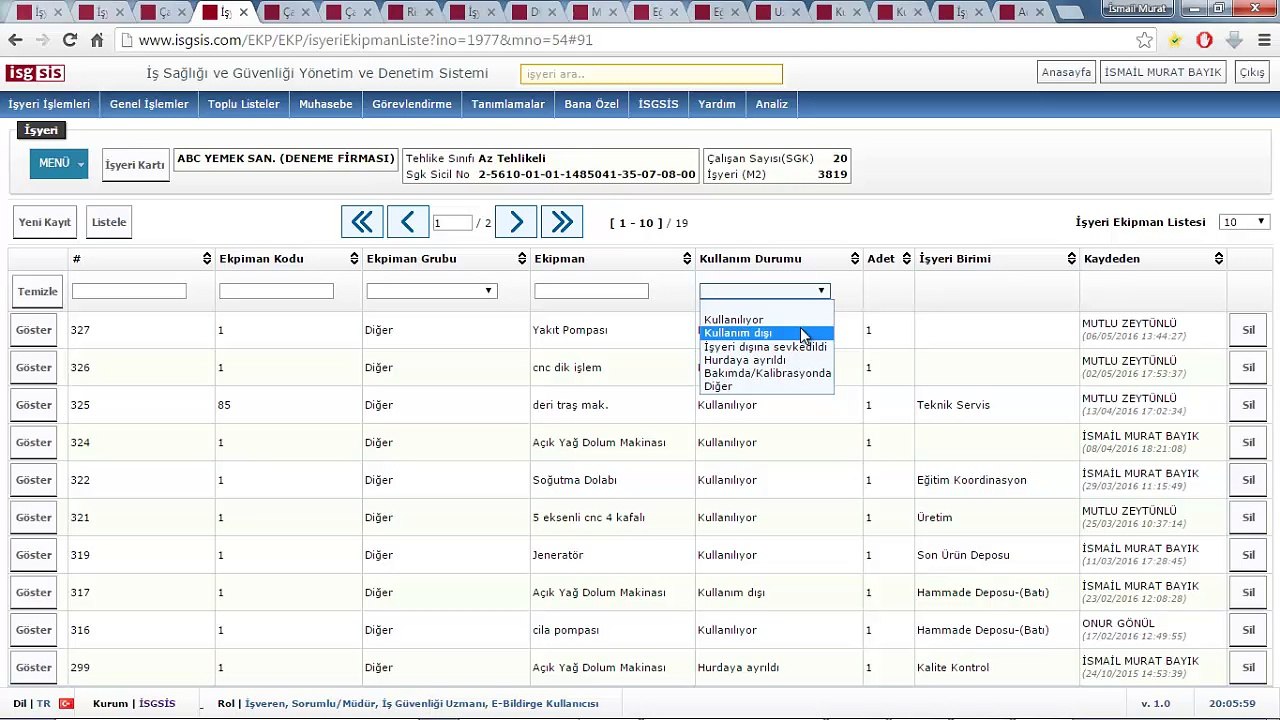Click the Listele button

tap(109, 222)
